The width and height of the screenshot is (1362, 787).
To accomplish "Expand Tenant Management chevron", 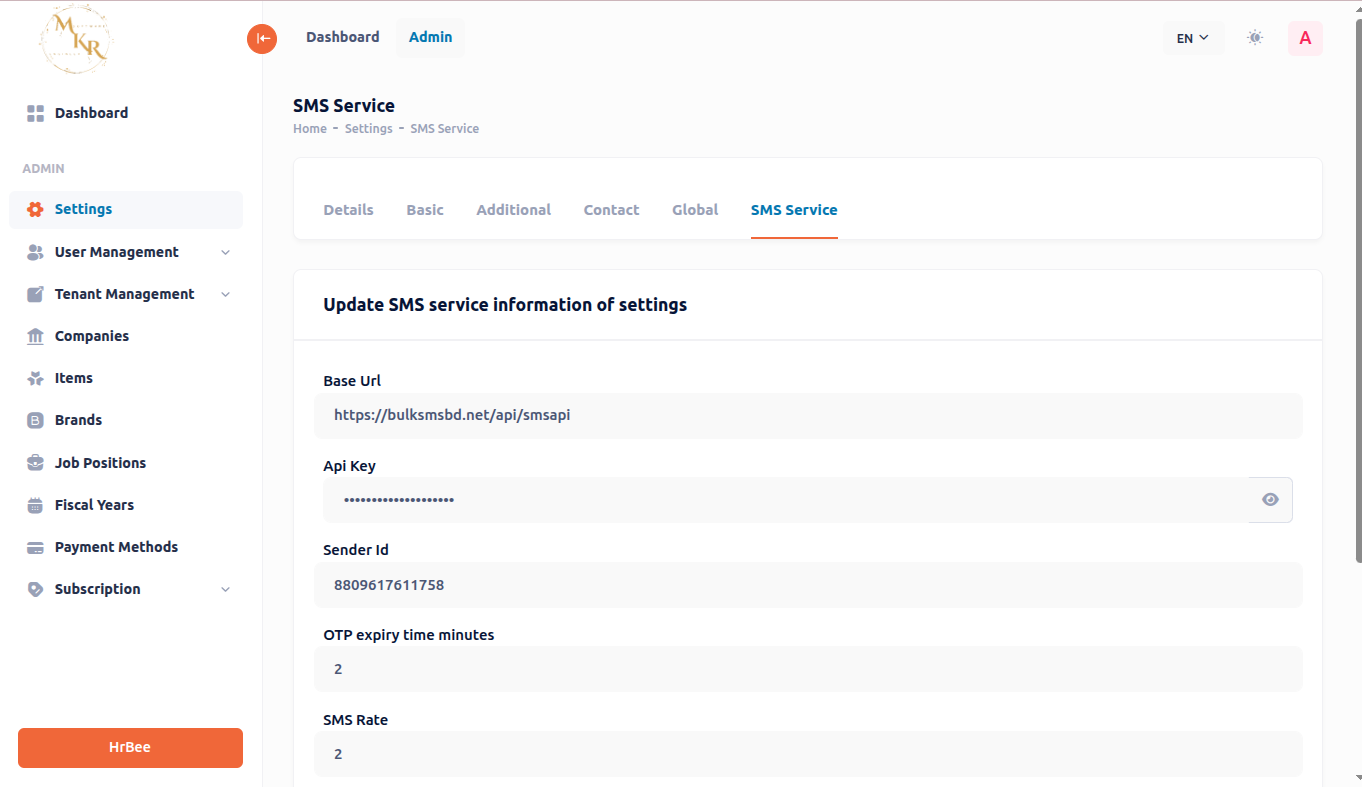I will [225, 294].
